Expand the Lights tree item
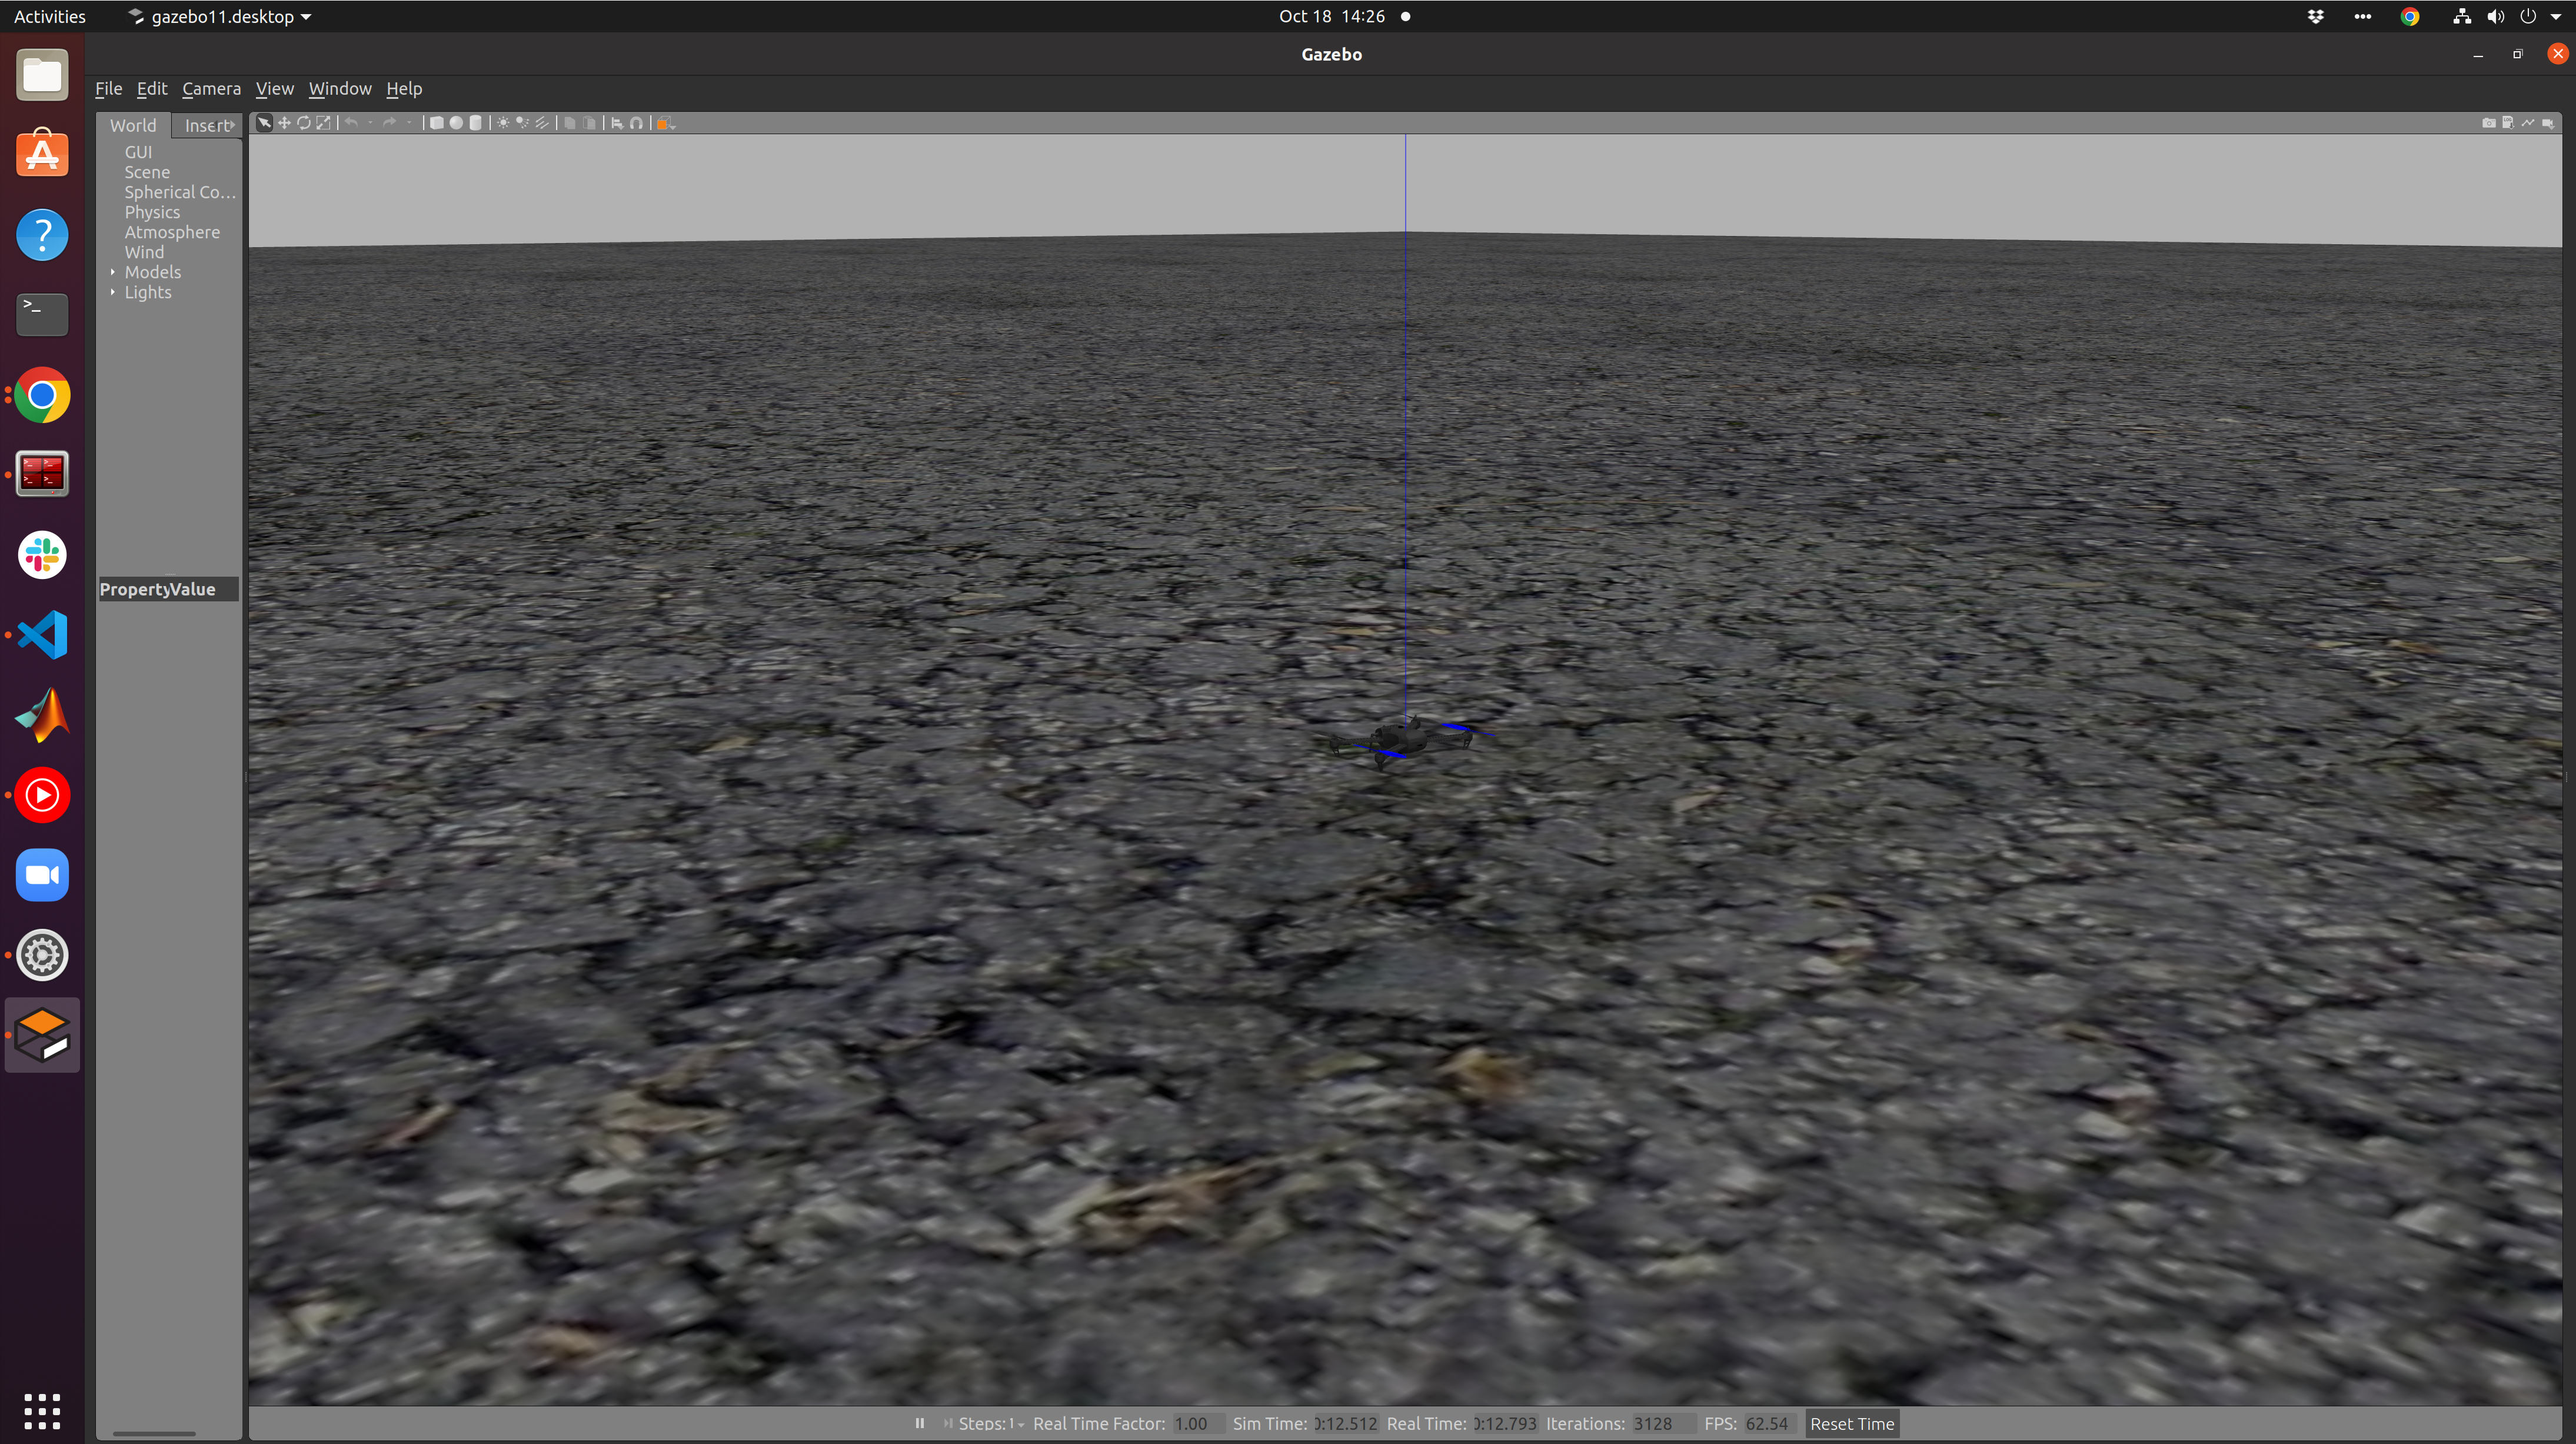 point(112,292)
